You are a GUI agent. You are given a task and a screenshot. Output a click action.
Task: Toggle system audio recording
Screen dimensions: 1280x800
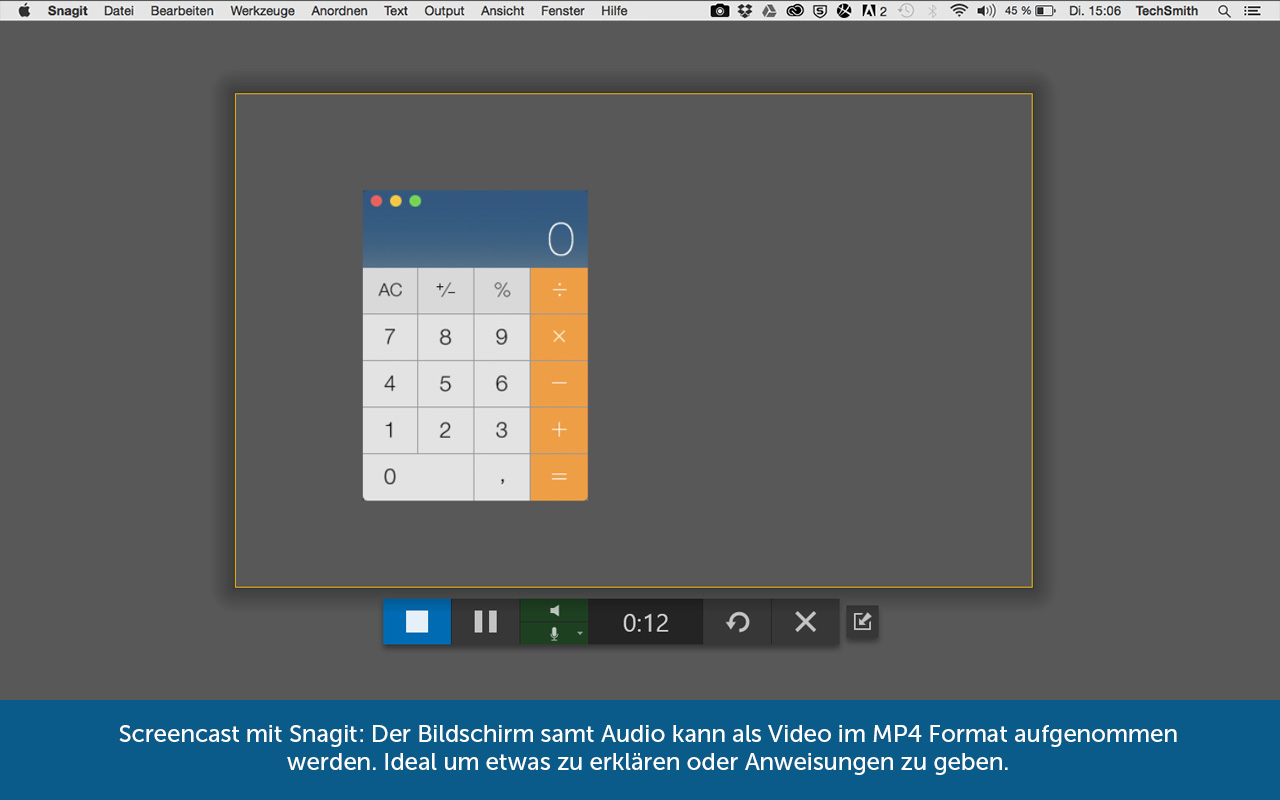tap(554, 610)
